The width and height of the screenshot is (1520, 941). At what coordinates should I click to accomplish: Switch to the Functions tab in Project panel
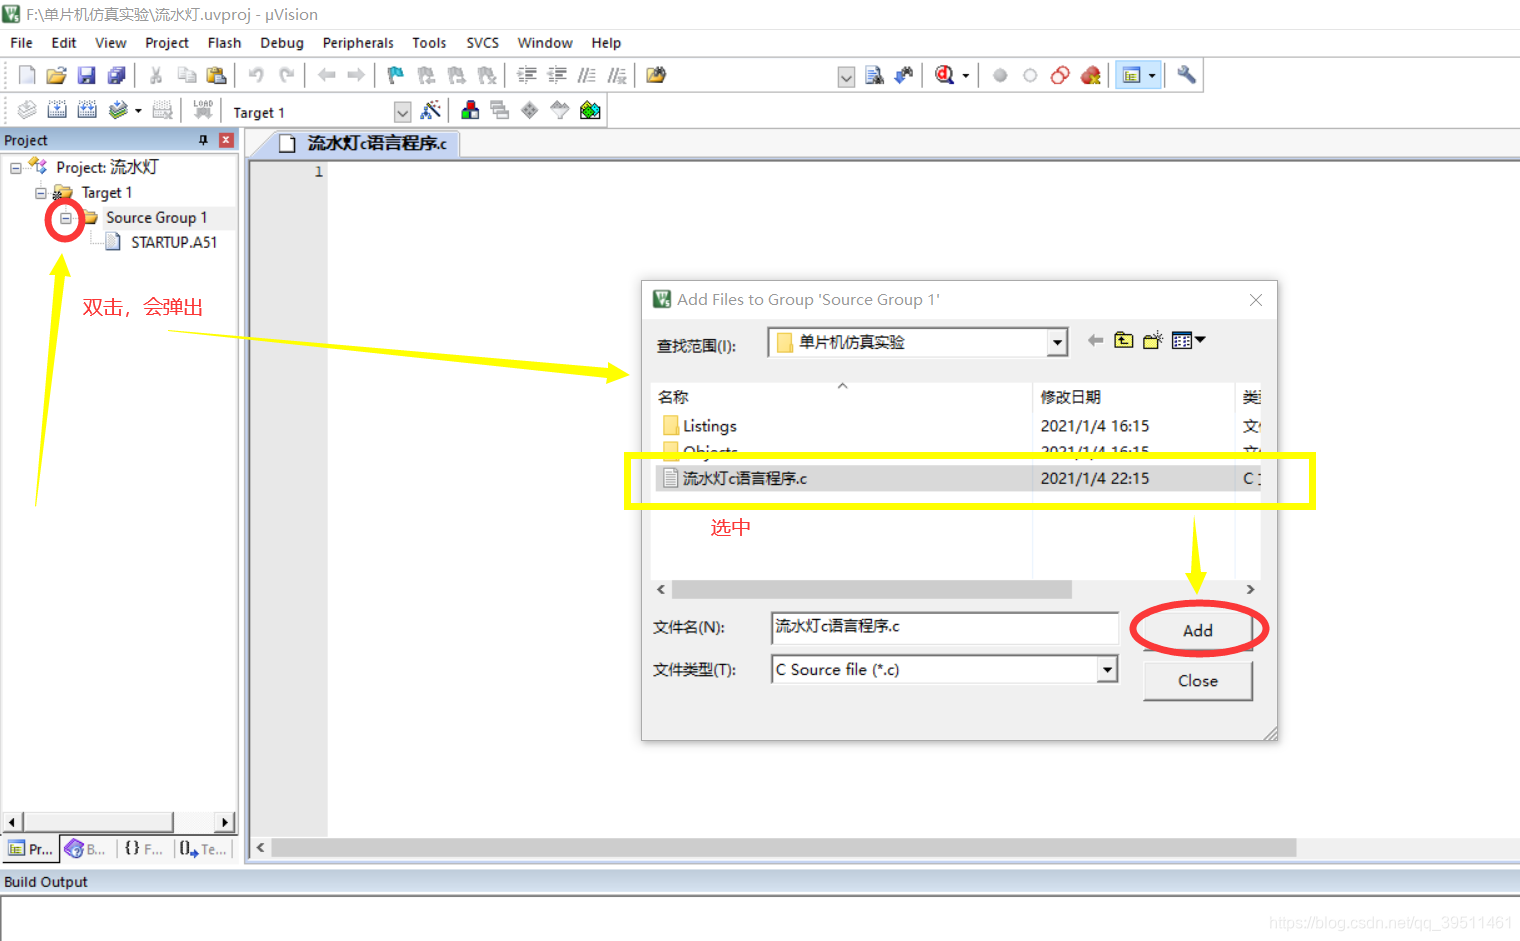pos(143,849)
